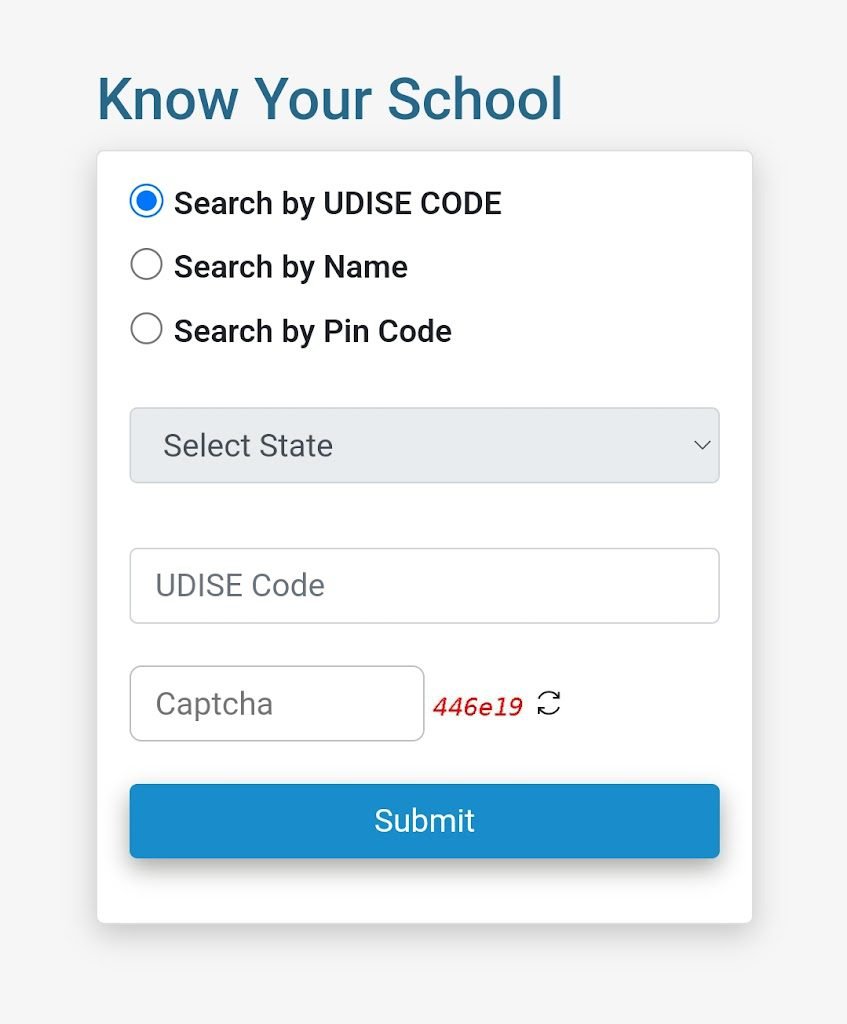Click the Search by Name label text
Viewport: 847px width, 1024px height.
[x=291, y=266]
